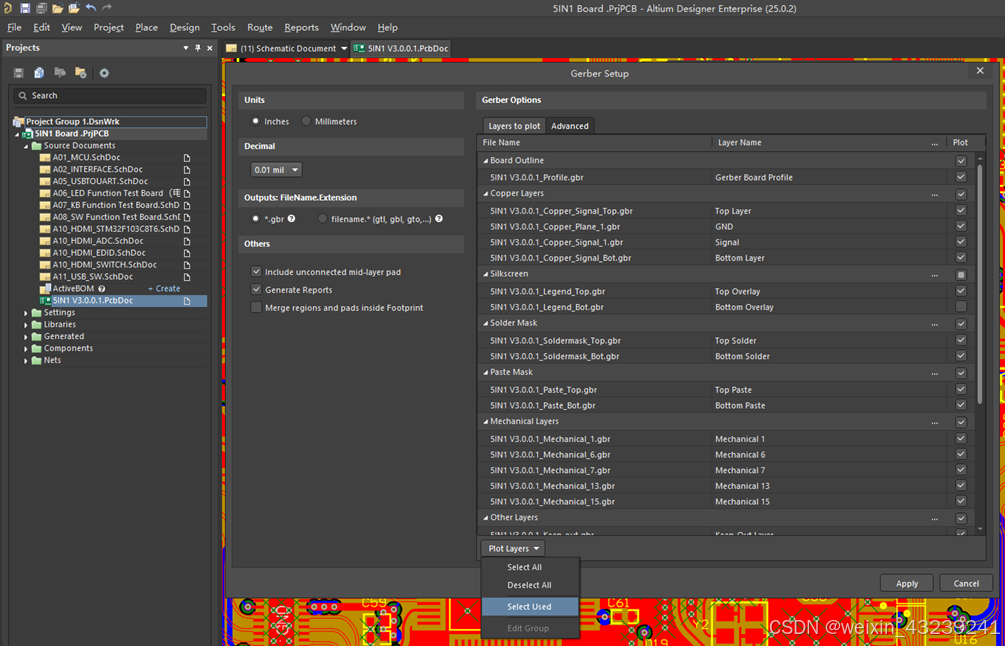Expand the Libraries folder in project tree
The image size is (1005, 646).
[x=26, y=325]
